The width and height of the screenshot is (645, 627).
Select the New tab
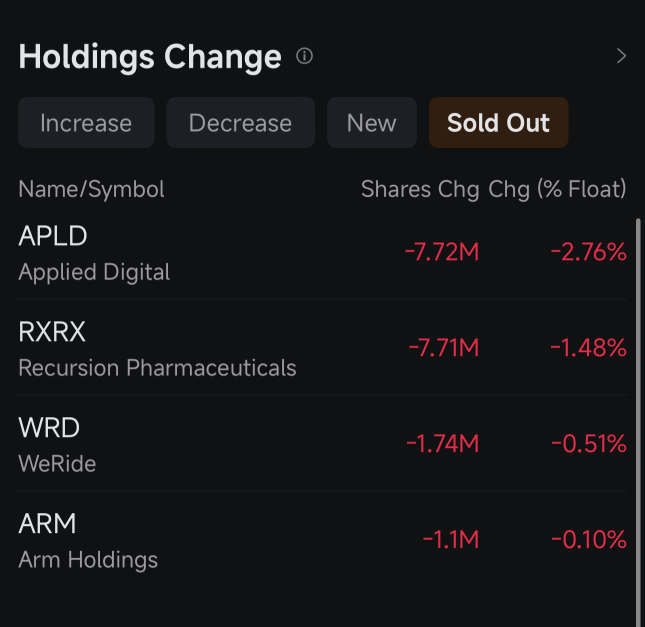tap(372, 123)
